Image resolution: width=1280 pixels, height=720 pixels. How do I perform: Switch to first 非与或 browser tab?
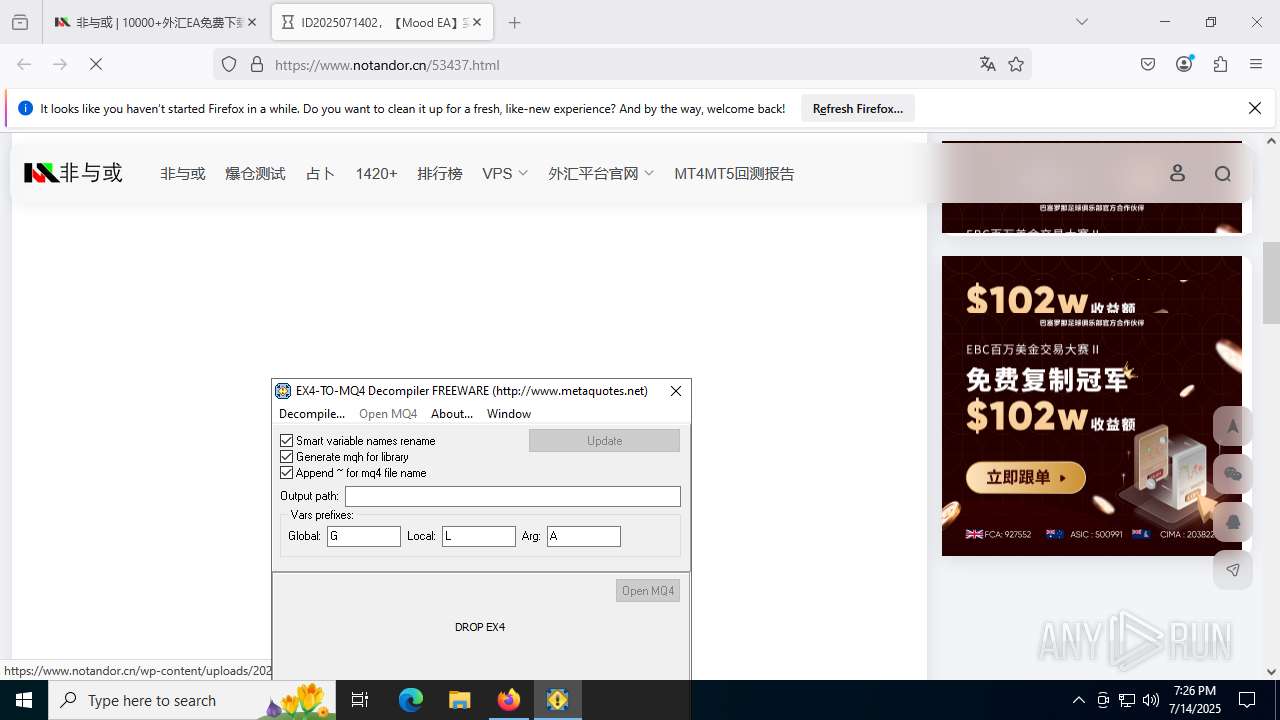[x=155, y=22]
